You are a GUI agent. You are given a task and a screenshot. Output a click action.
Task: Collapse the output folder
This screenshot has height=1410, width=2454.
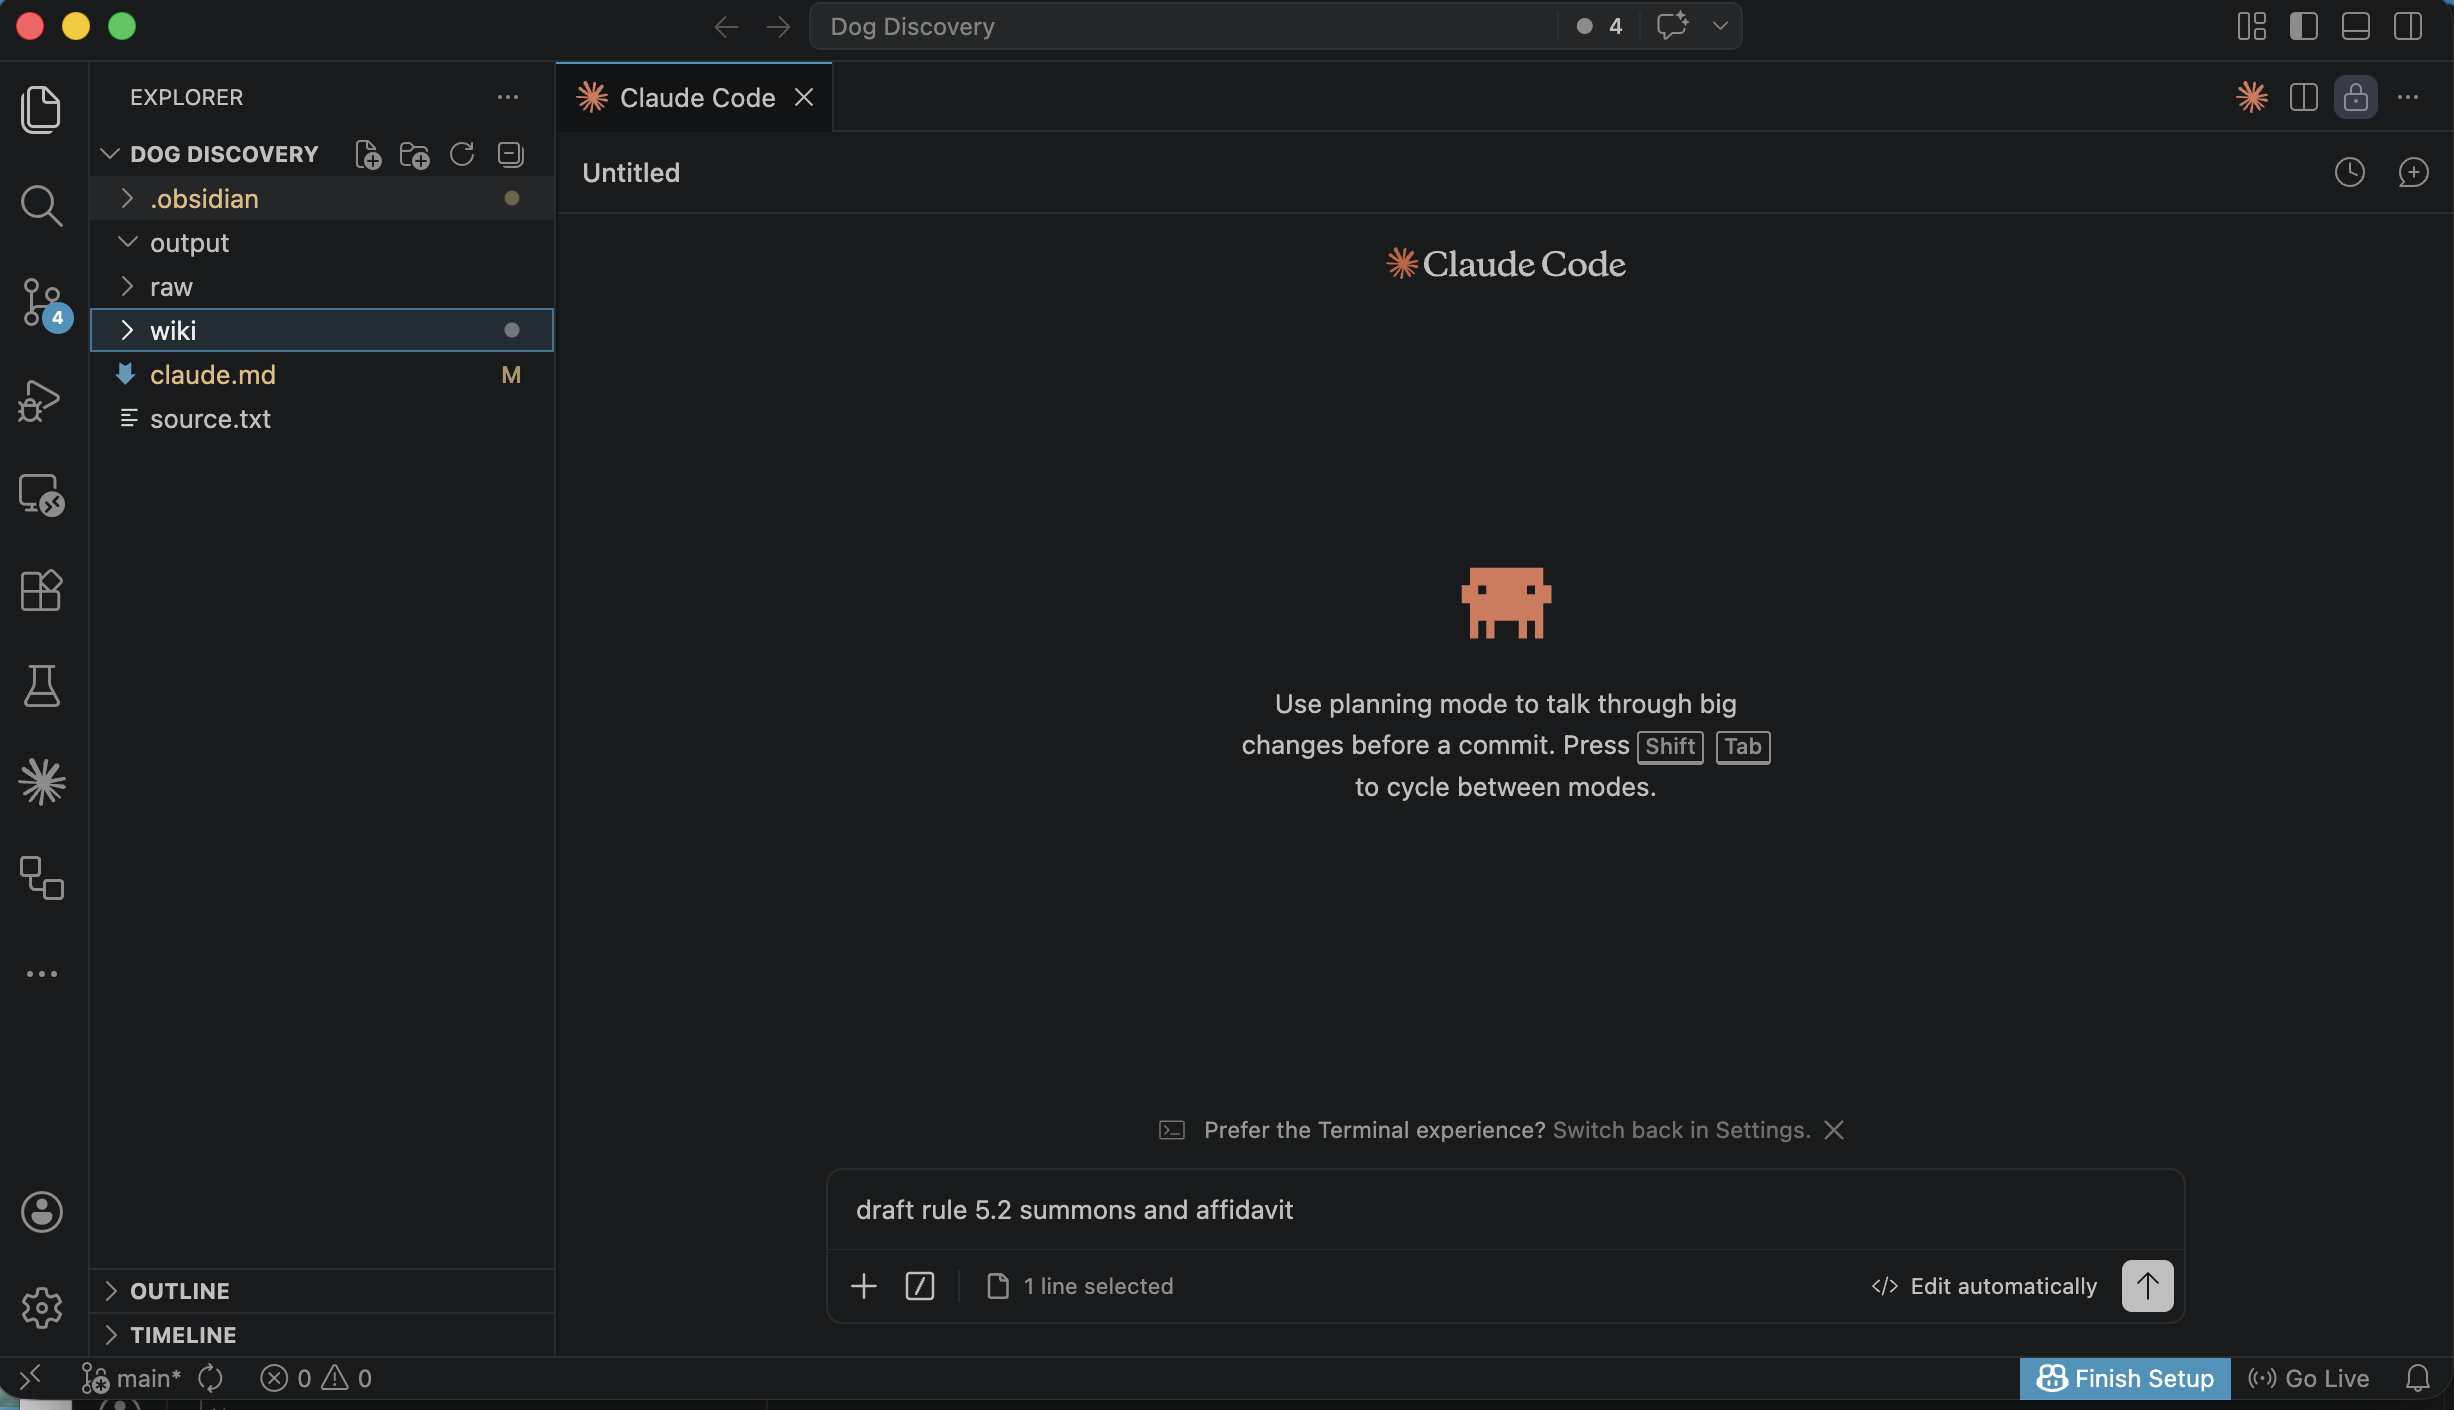tap(322, 242)
